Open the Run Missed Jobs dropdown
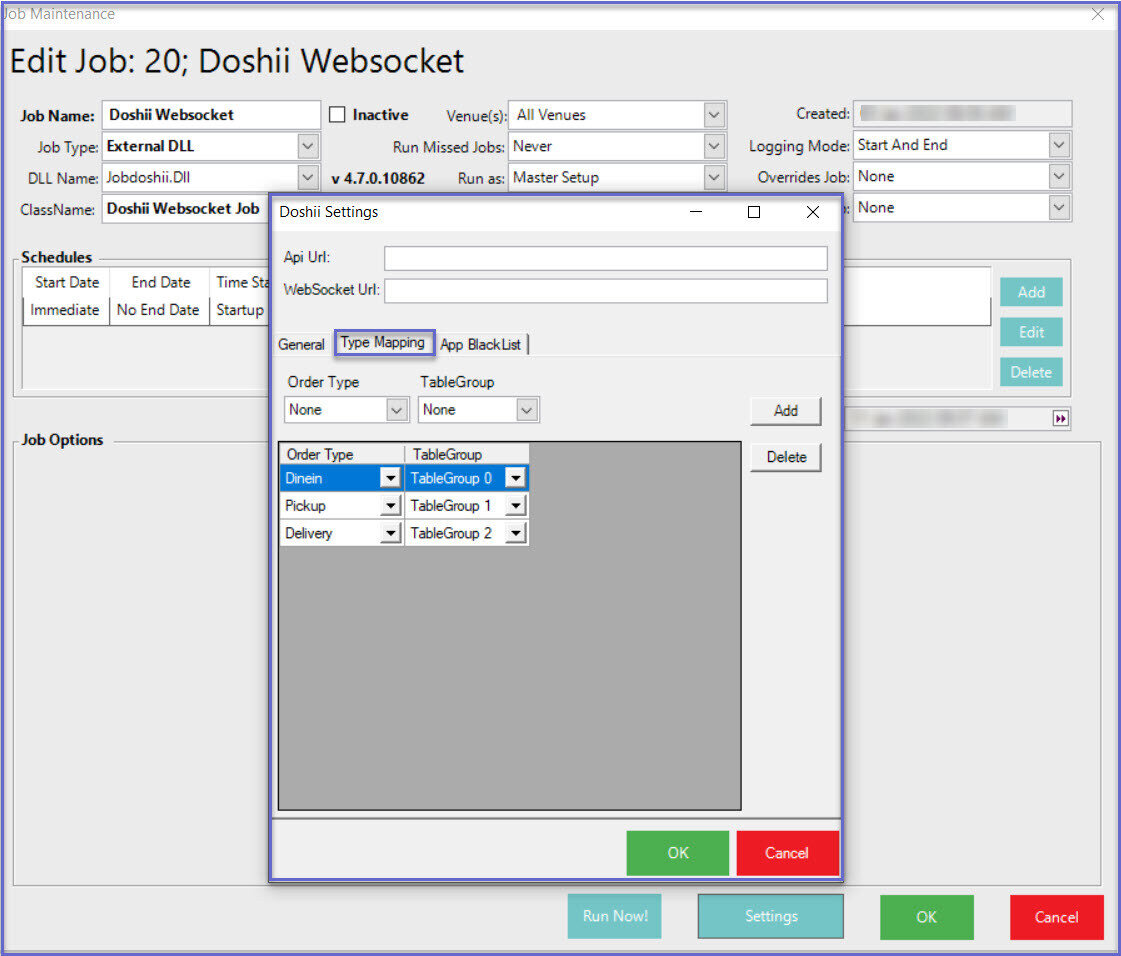Screen dimensions: 1121x956 click(713, 147)
